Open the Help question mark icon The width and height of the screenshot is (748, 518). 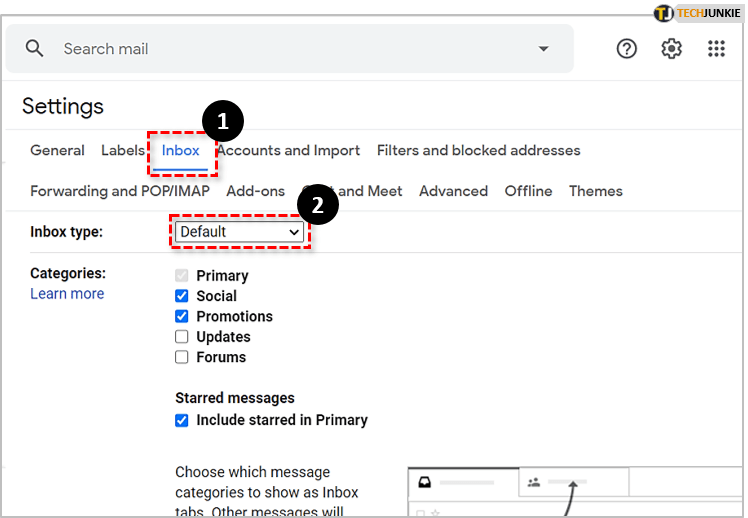pyautogui.click(x=627, y=49)
